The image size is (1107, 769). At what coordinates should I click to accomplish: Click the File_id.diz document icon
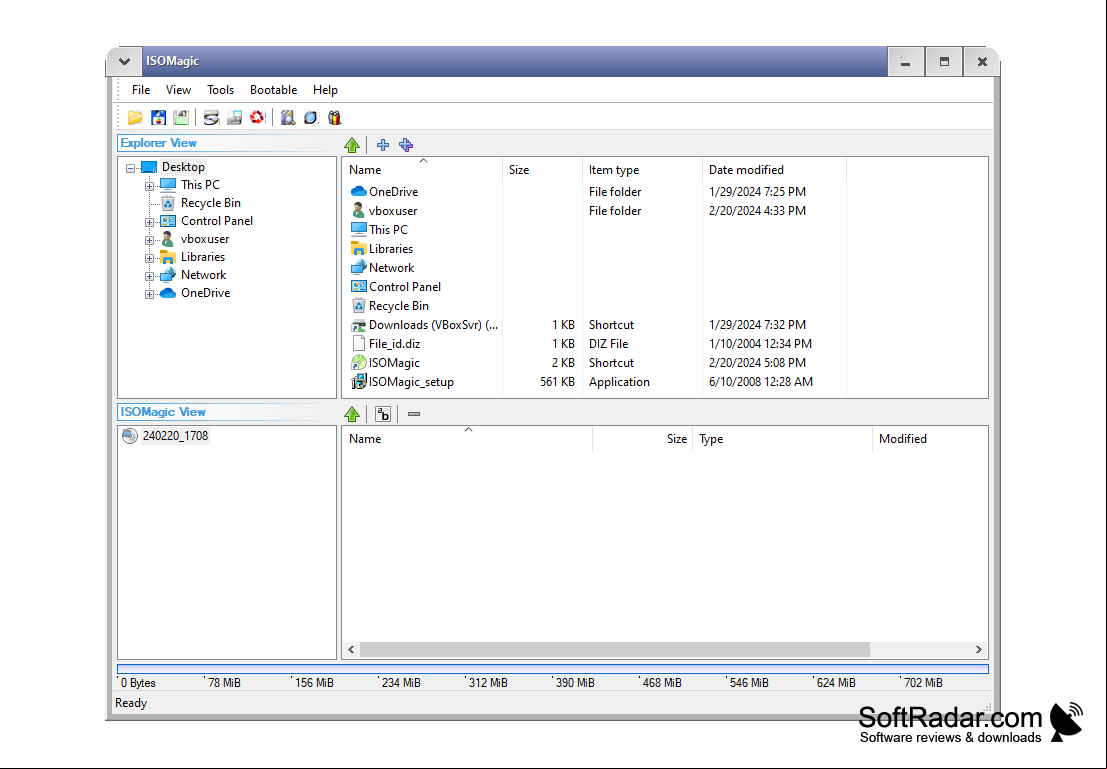point(359,344)
